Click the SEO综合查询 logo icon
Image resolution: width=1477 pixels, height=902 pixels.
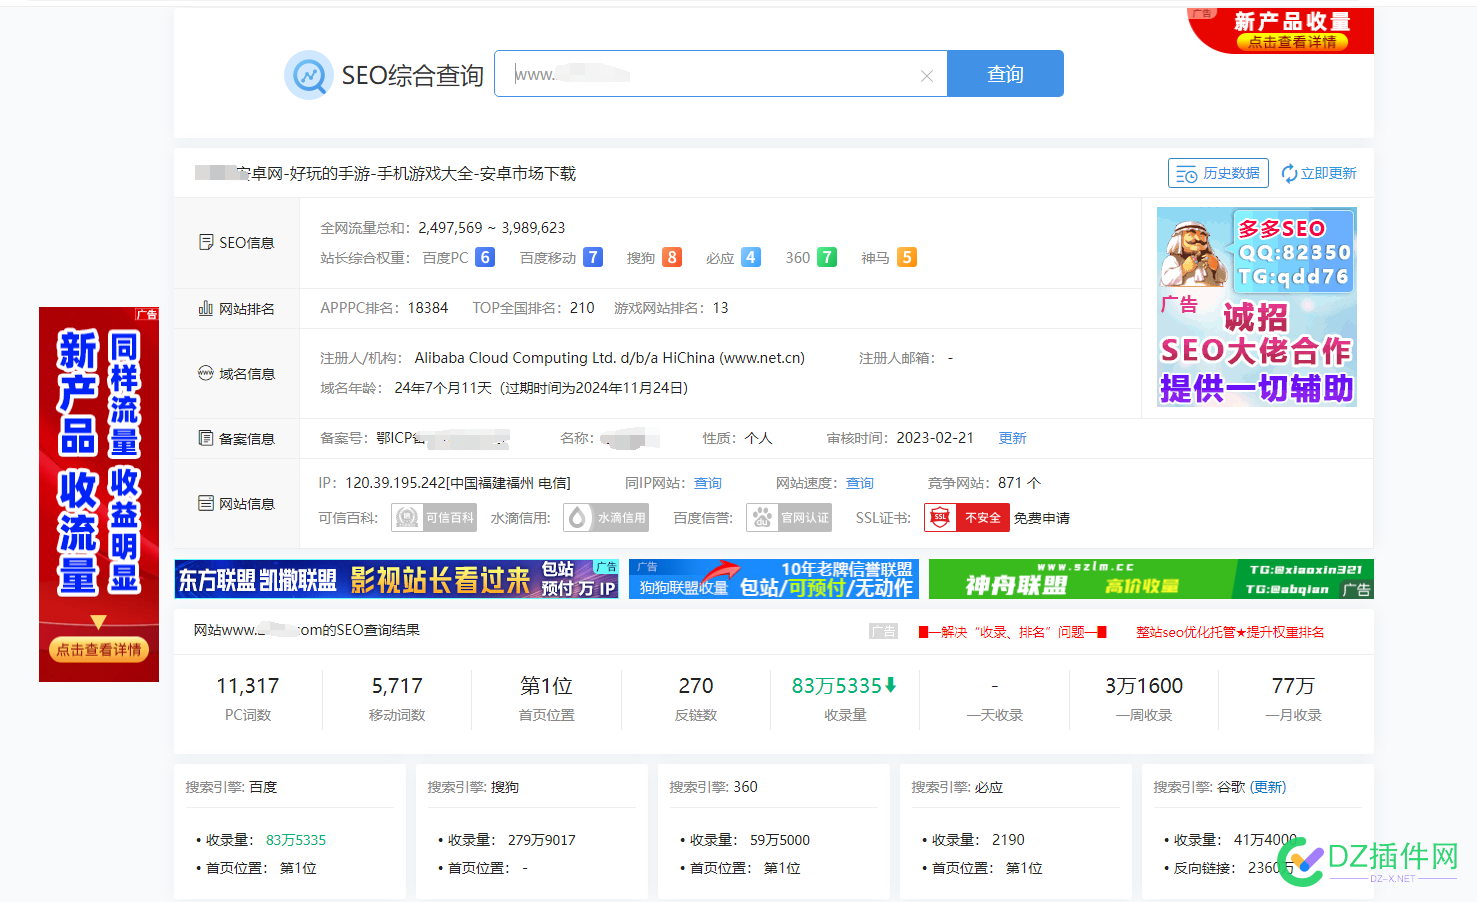(308, 75)
